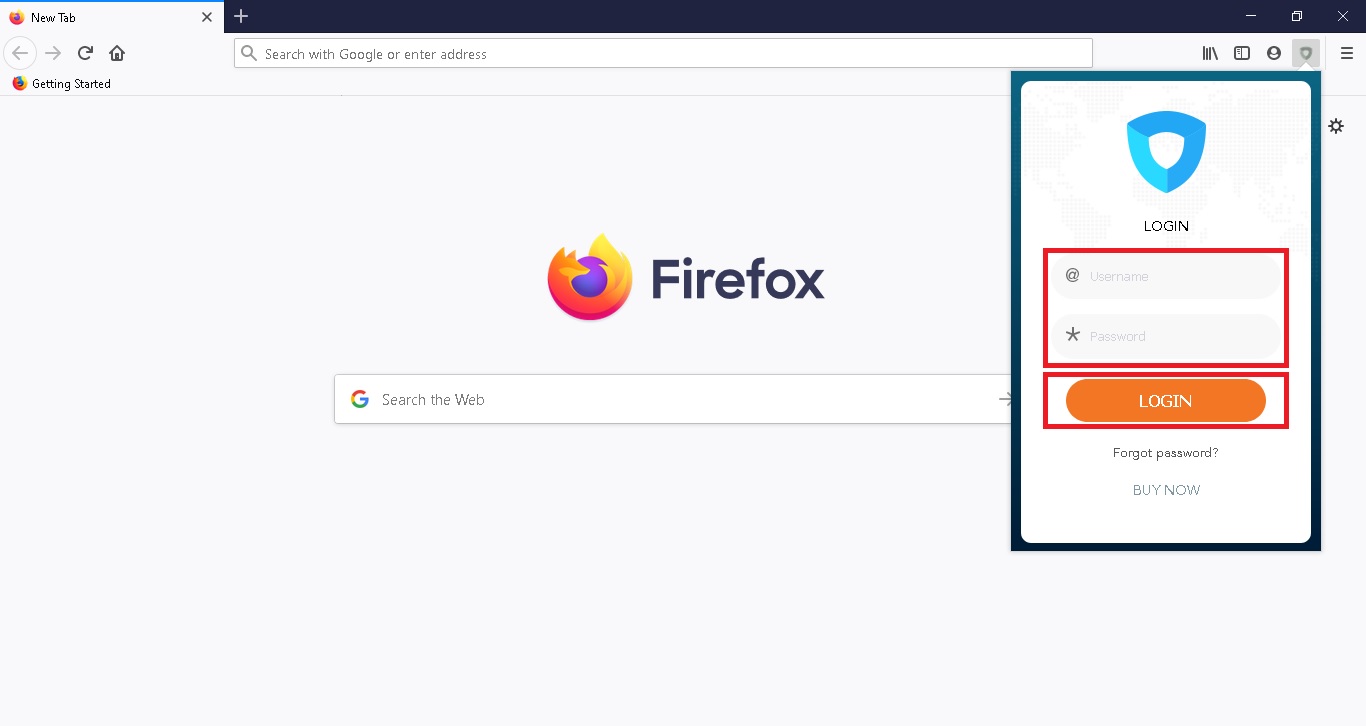This screenshot has width=1366, height=726.
Task: Reload the current page
Action: coord(85,53)
